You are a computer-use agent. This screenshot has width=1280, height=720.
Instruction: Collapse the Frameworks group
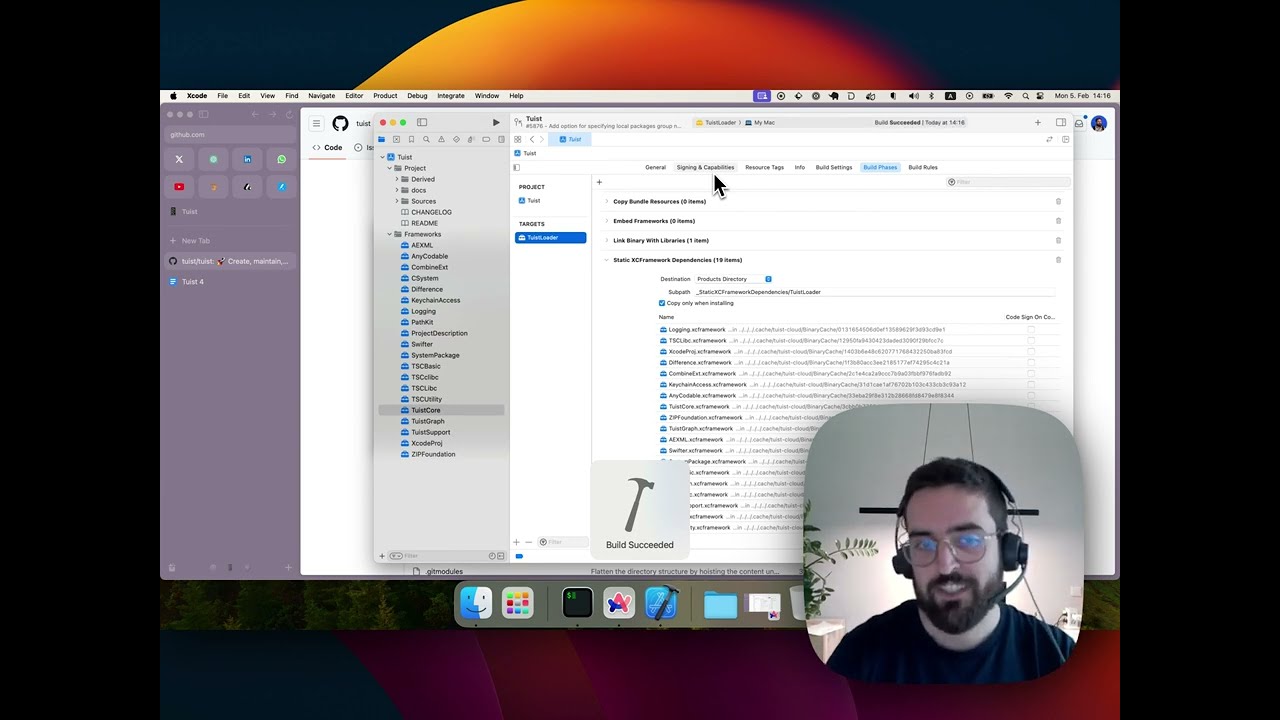(x=389, y=234)
